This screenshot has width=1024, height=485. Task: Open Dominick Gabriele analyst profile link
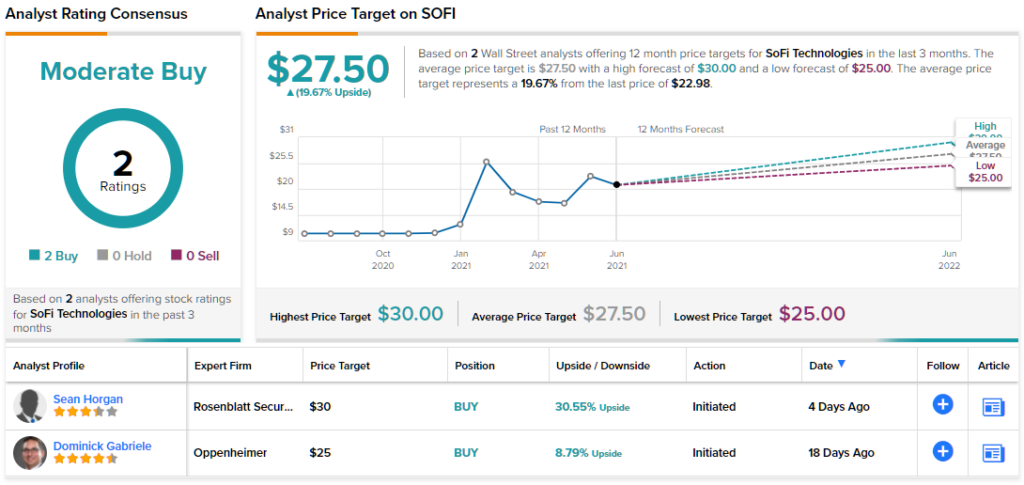pyautogui.click(x=102, y=446)
